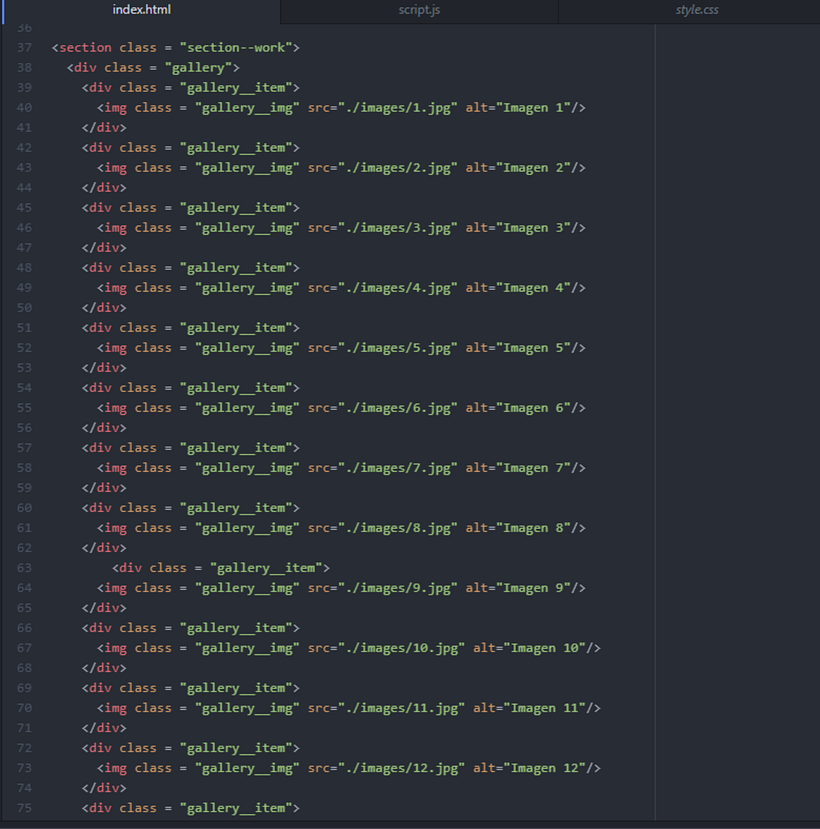Screen dimensions: 820x829
Task: Click the img line with src ./images/3.jpg
Action: [341, 228]
